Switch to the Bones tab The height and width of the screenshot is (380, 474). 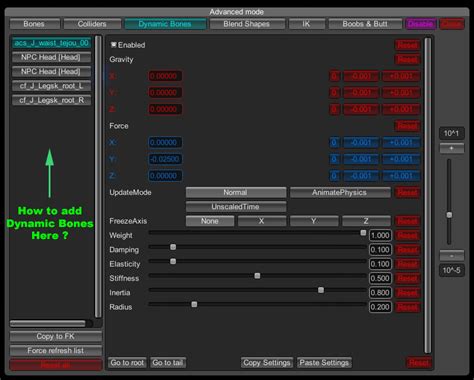click(35, 24)
